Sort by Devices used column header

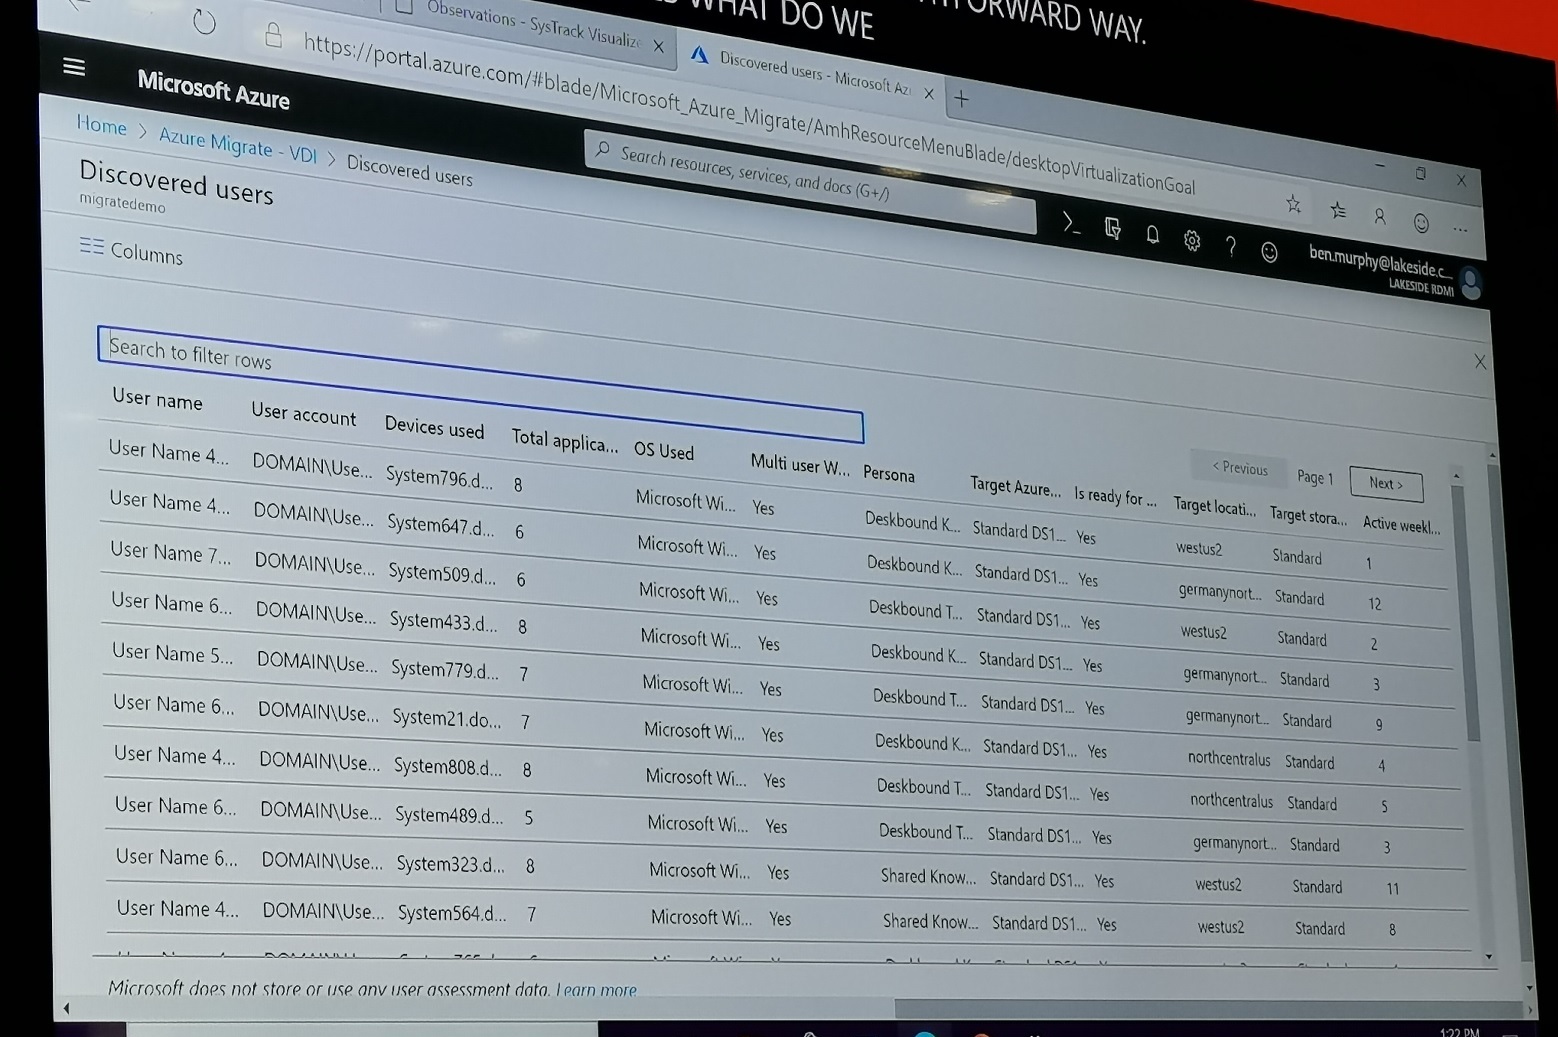(x=434, y=427)
